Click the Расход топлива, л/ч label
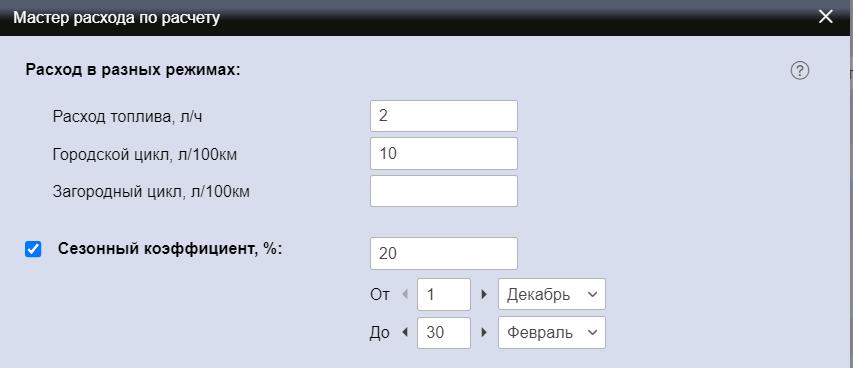Screen dimensions: 853x368 point(127,116)
